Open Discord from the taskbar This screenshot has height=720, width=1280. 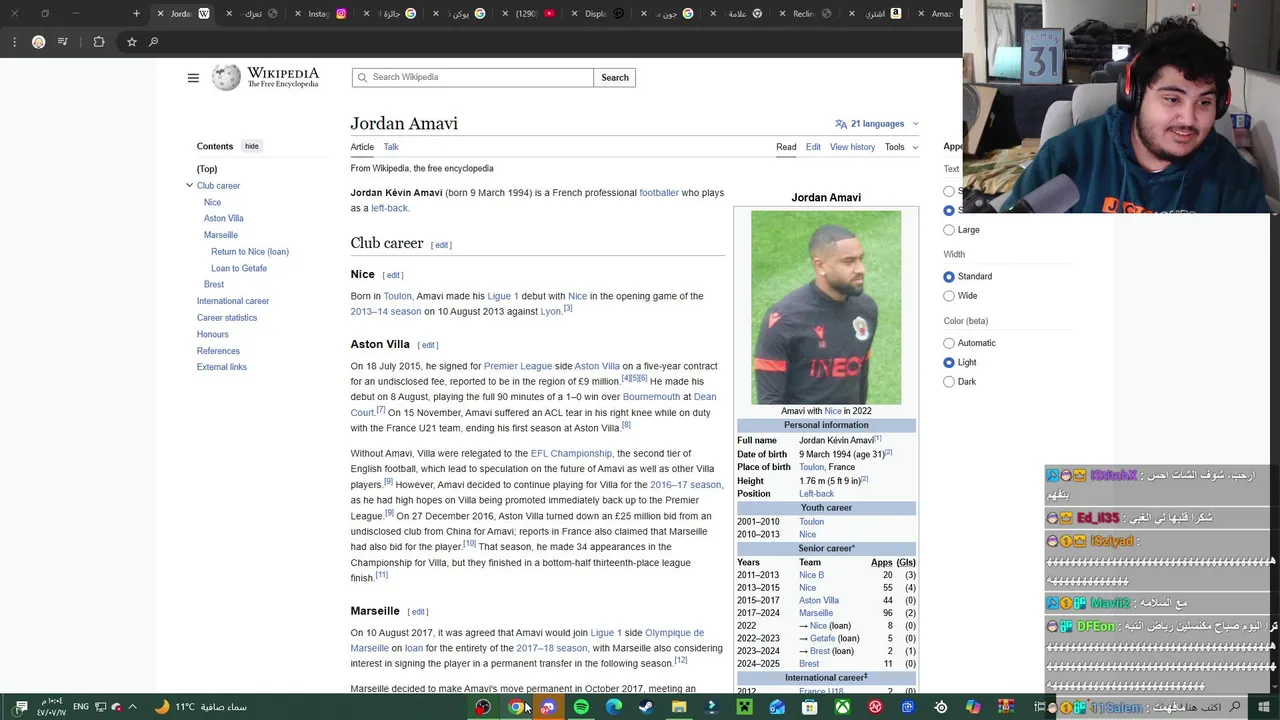tap(548, 707)
